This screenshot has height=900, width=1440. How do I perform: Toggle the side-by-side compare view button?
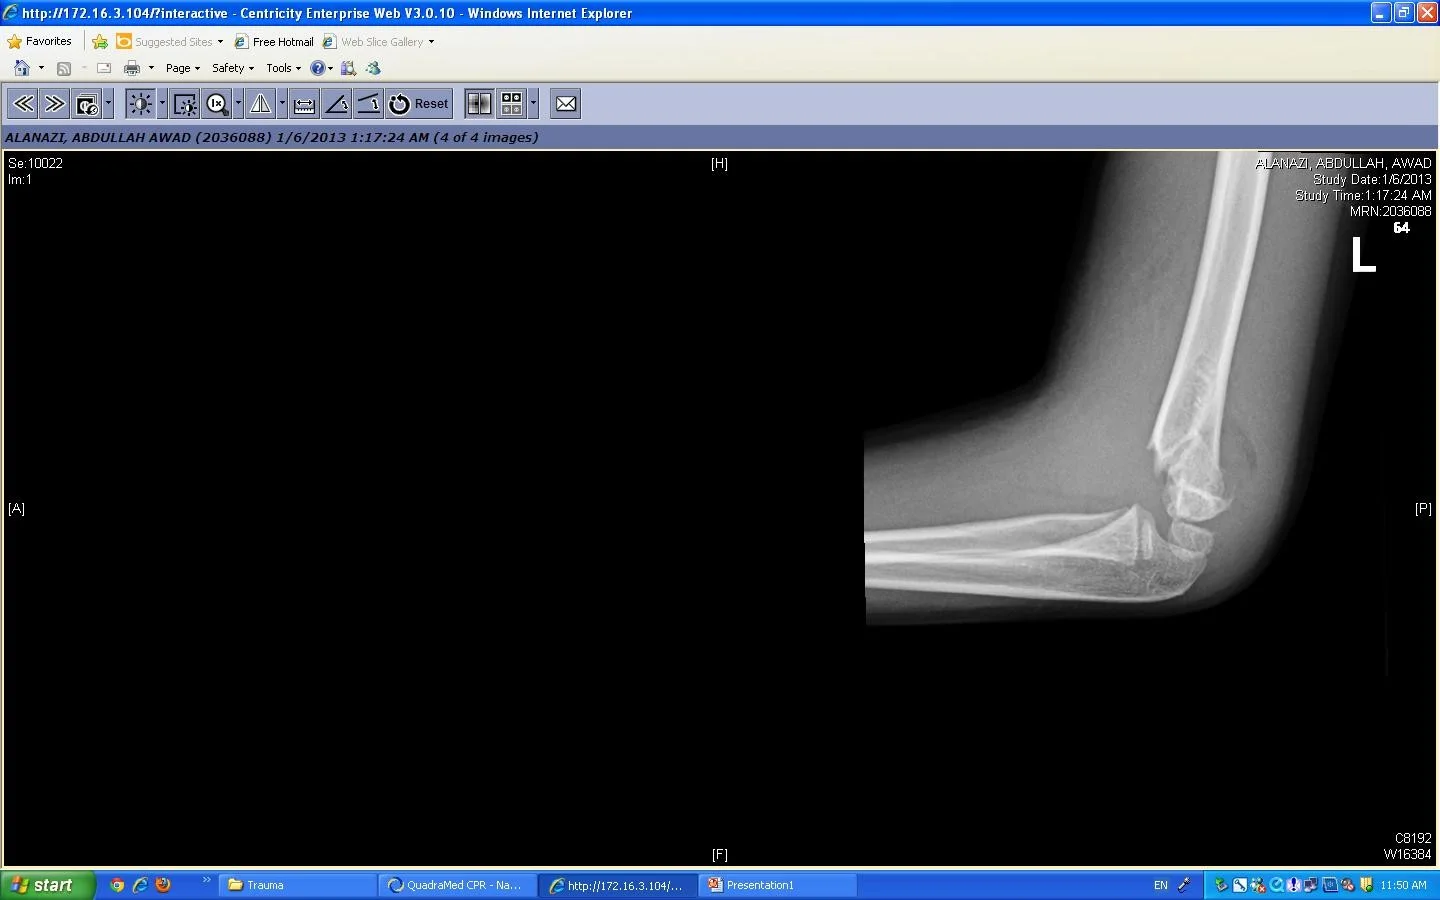(479, 104)
